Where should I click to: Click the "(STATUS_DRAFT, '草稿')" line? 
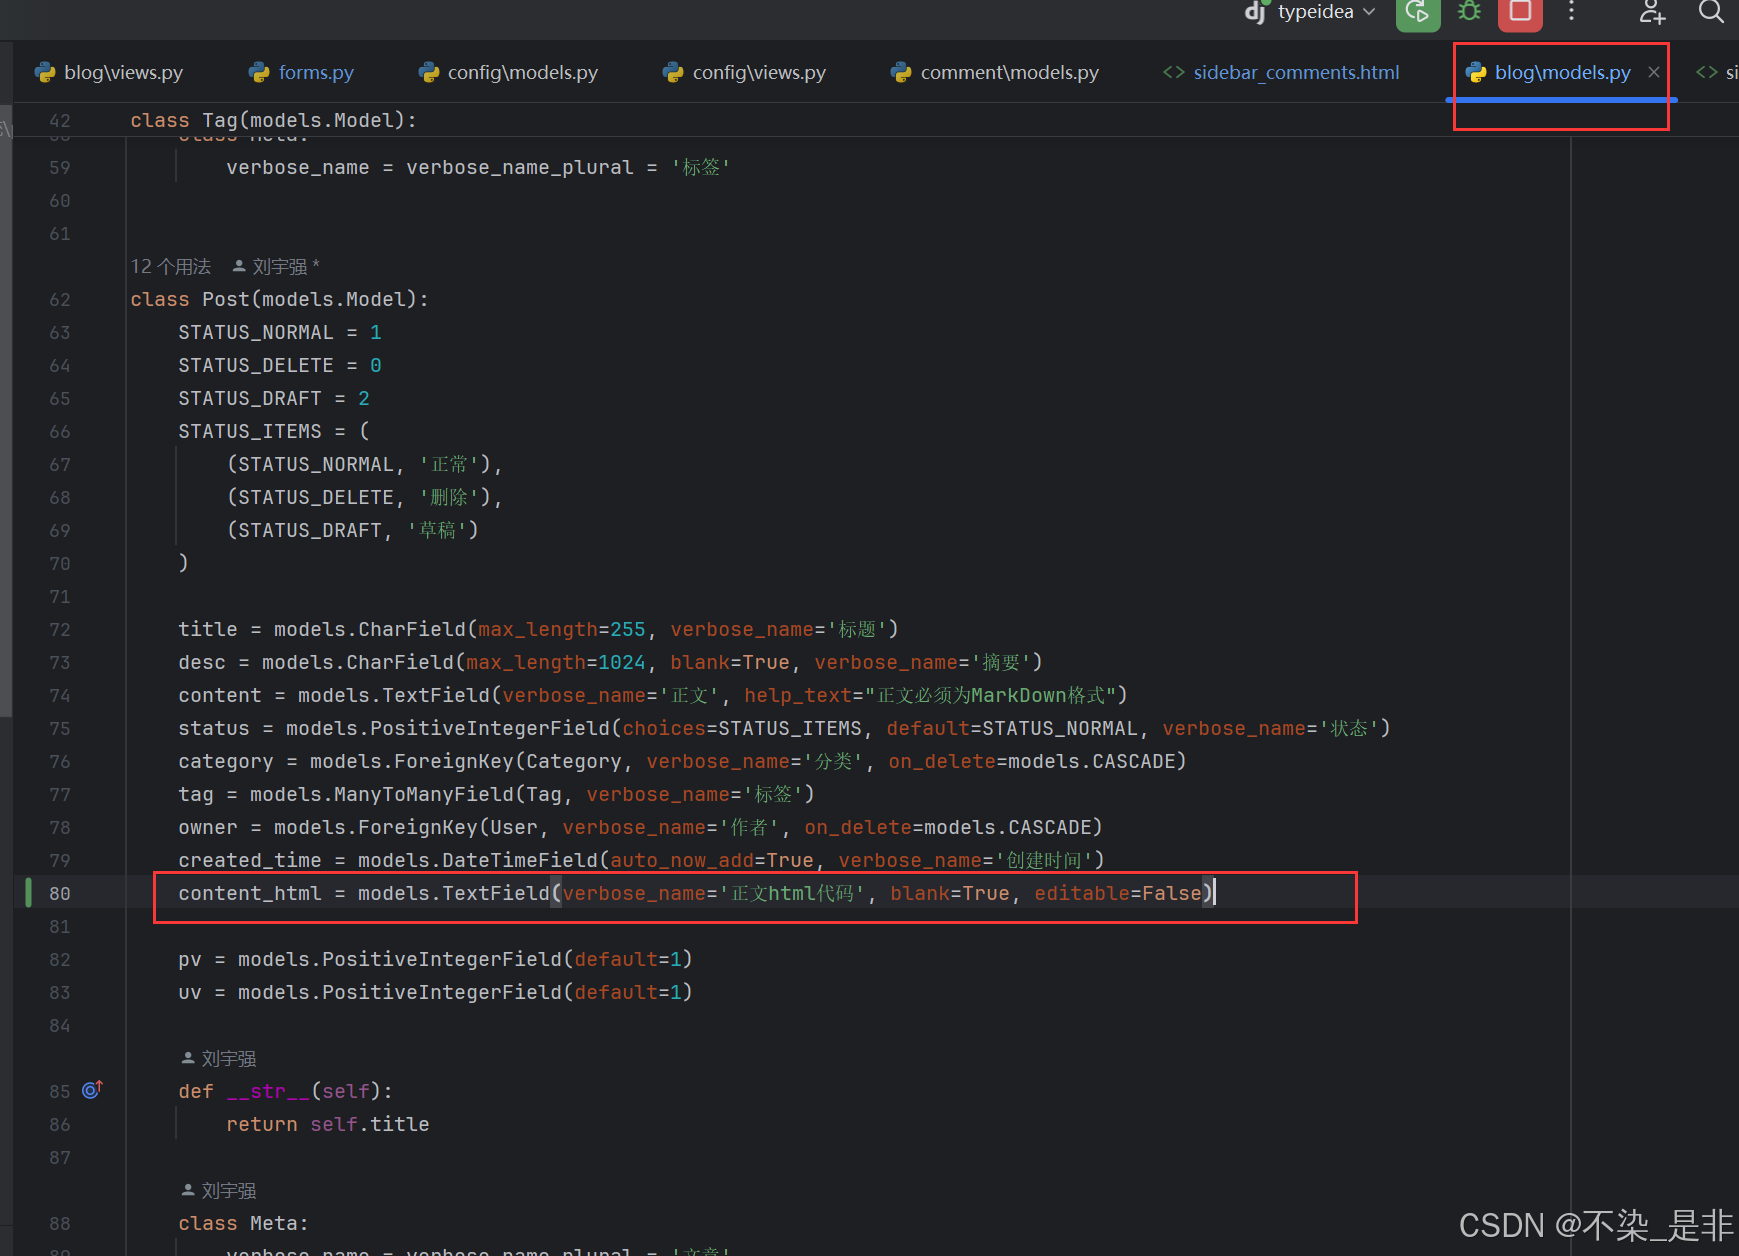coord(352,530)
